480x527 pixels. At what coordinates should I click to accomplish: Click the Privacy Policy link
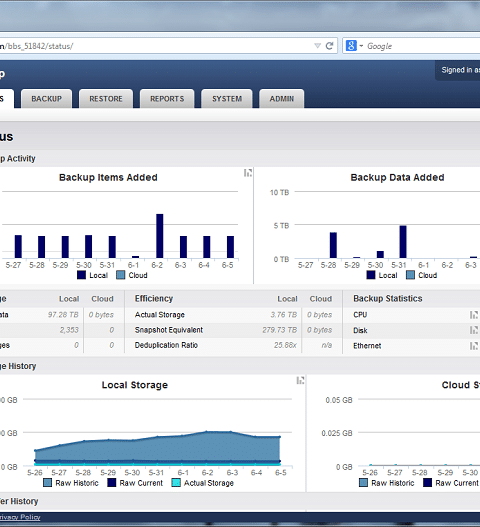click(x=20, y=517)
